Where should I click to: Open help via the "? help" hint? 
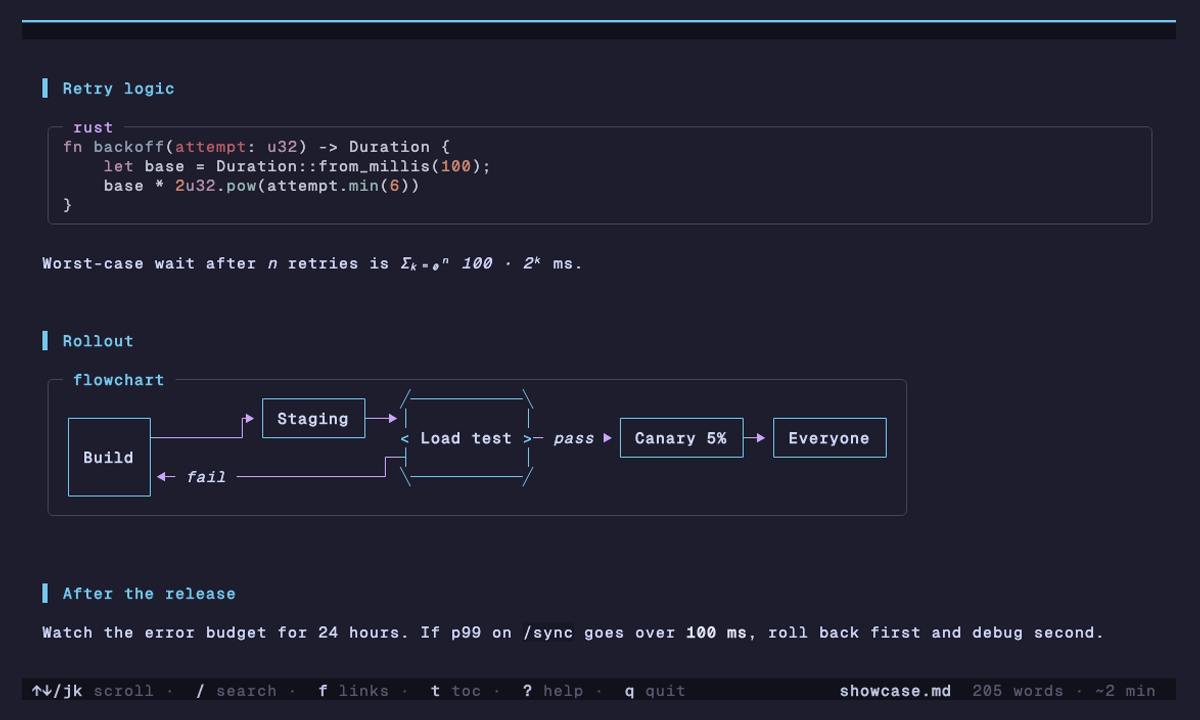[553, 691]
